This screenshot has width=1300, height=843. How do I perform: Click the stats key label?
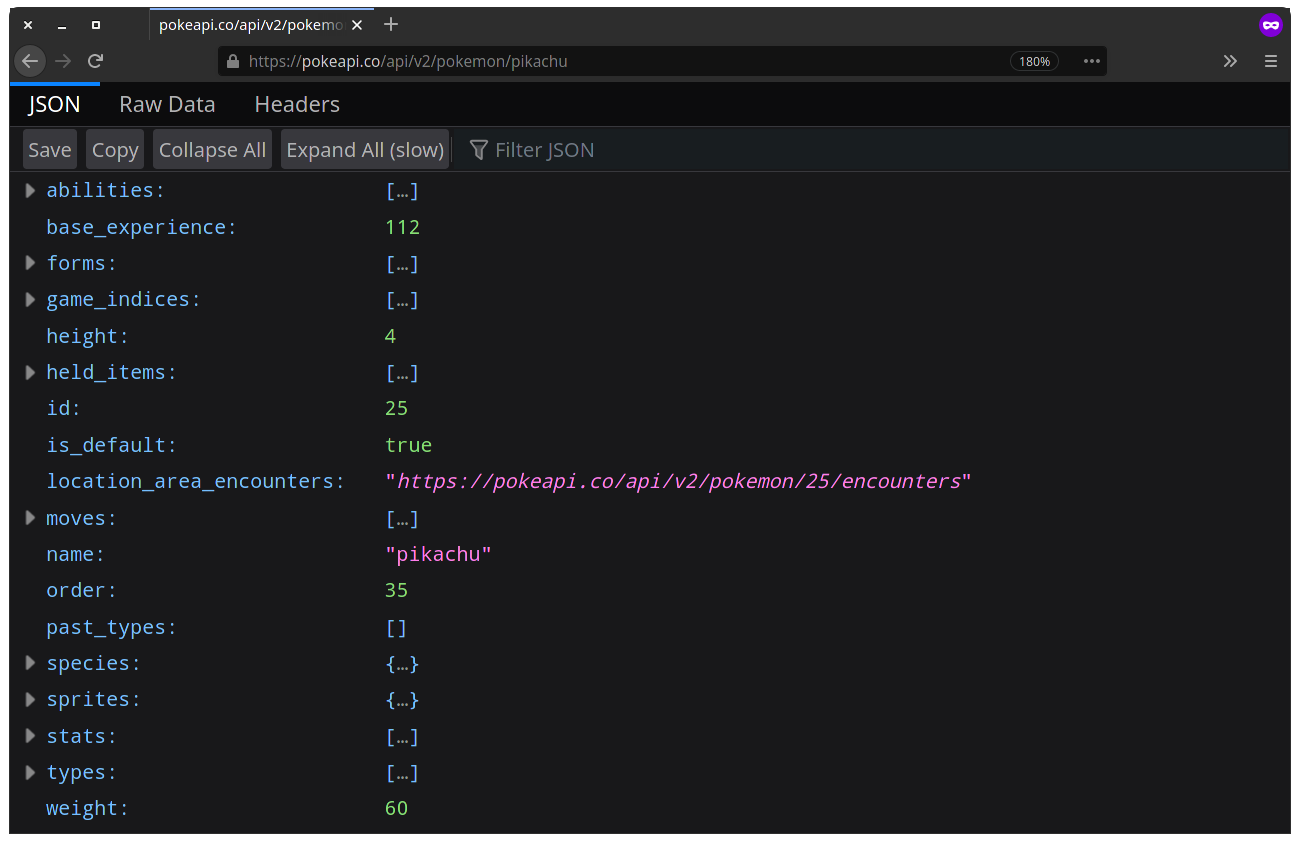coord(81,736)
